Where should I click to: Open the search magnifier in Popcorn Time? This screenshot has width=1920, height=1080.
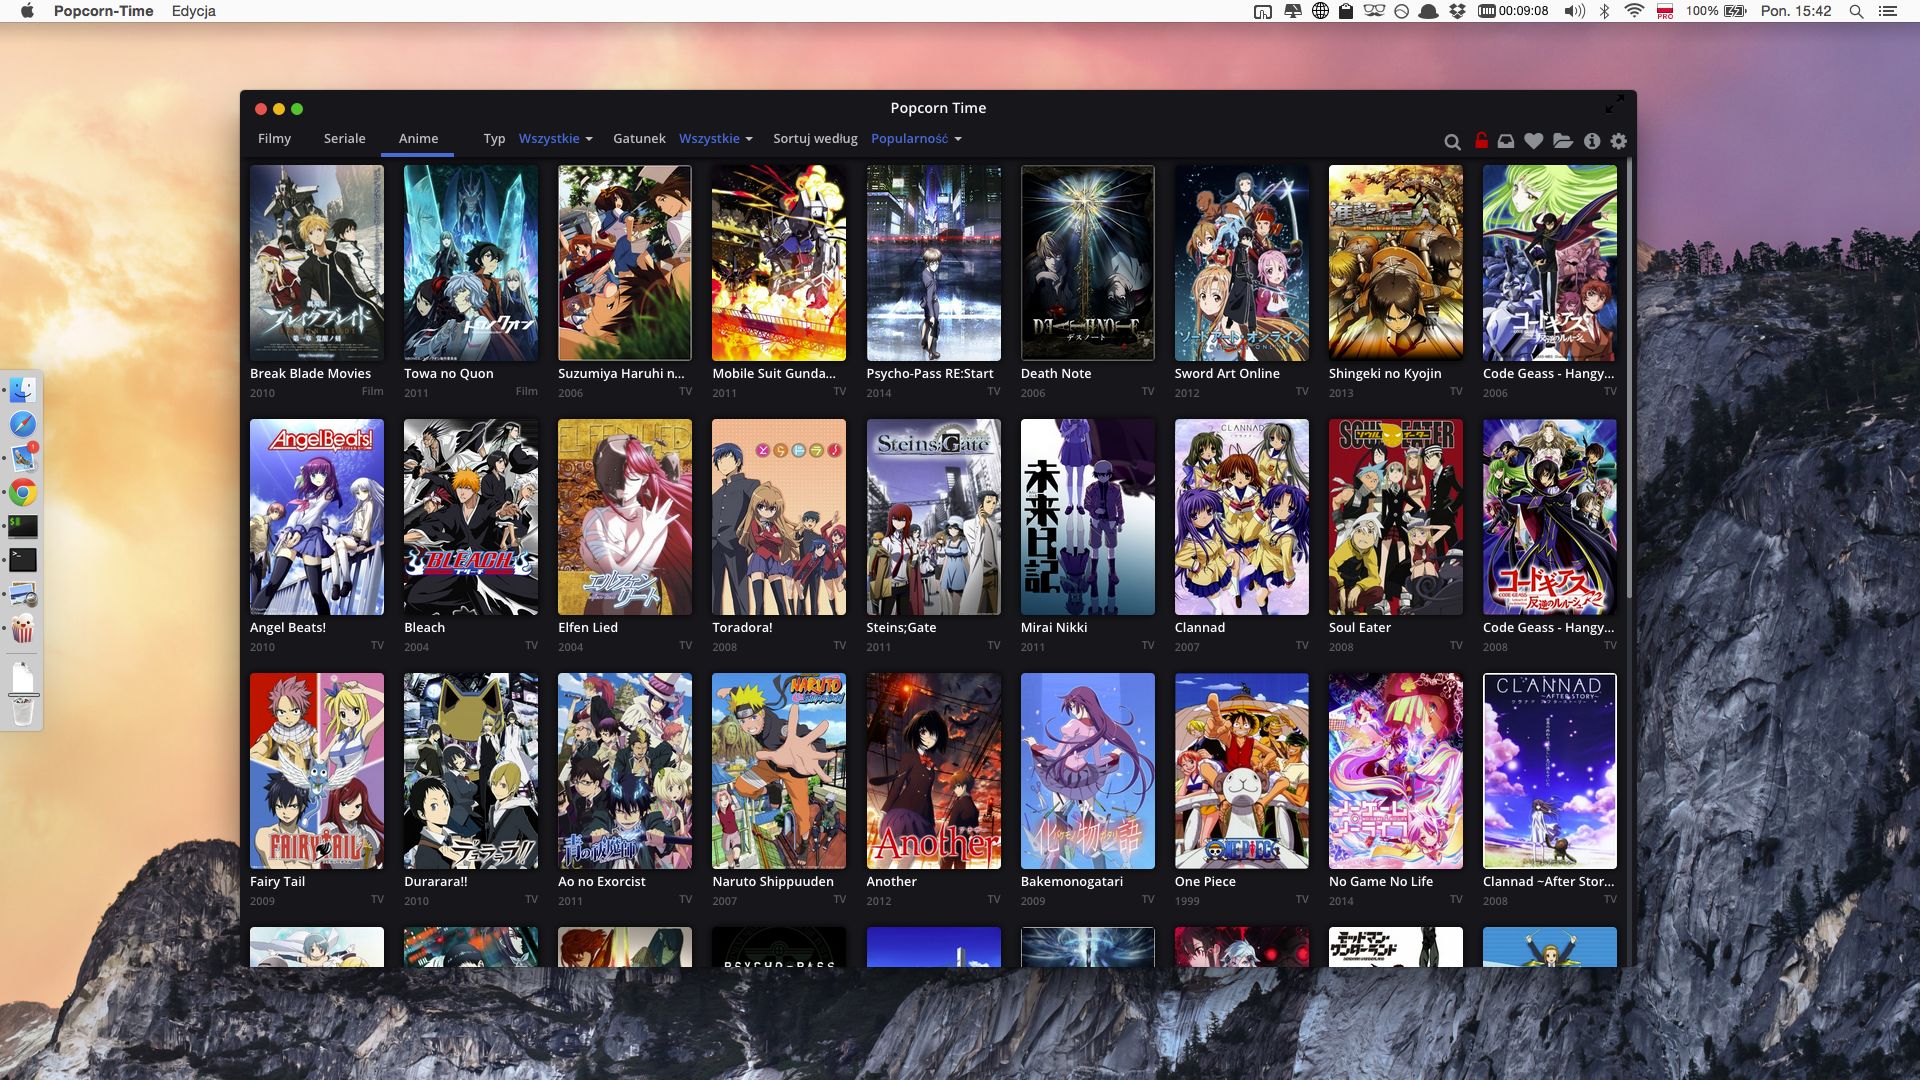point(1453,141)
